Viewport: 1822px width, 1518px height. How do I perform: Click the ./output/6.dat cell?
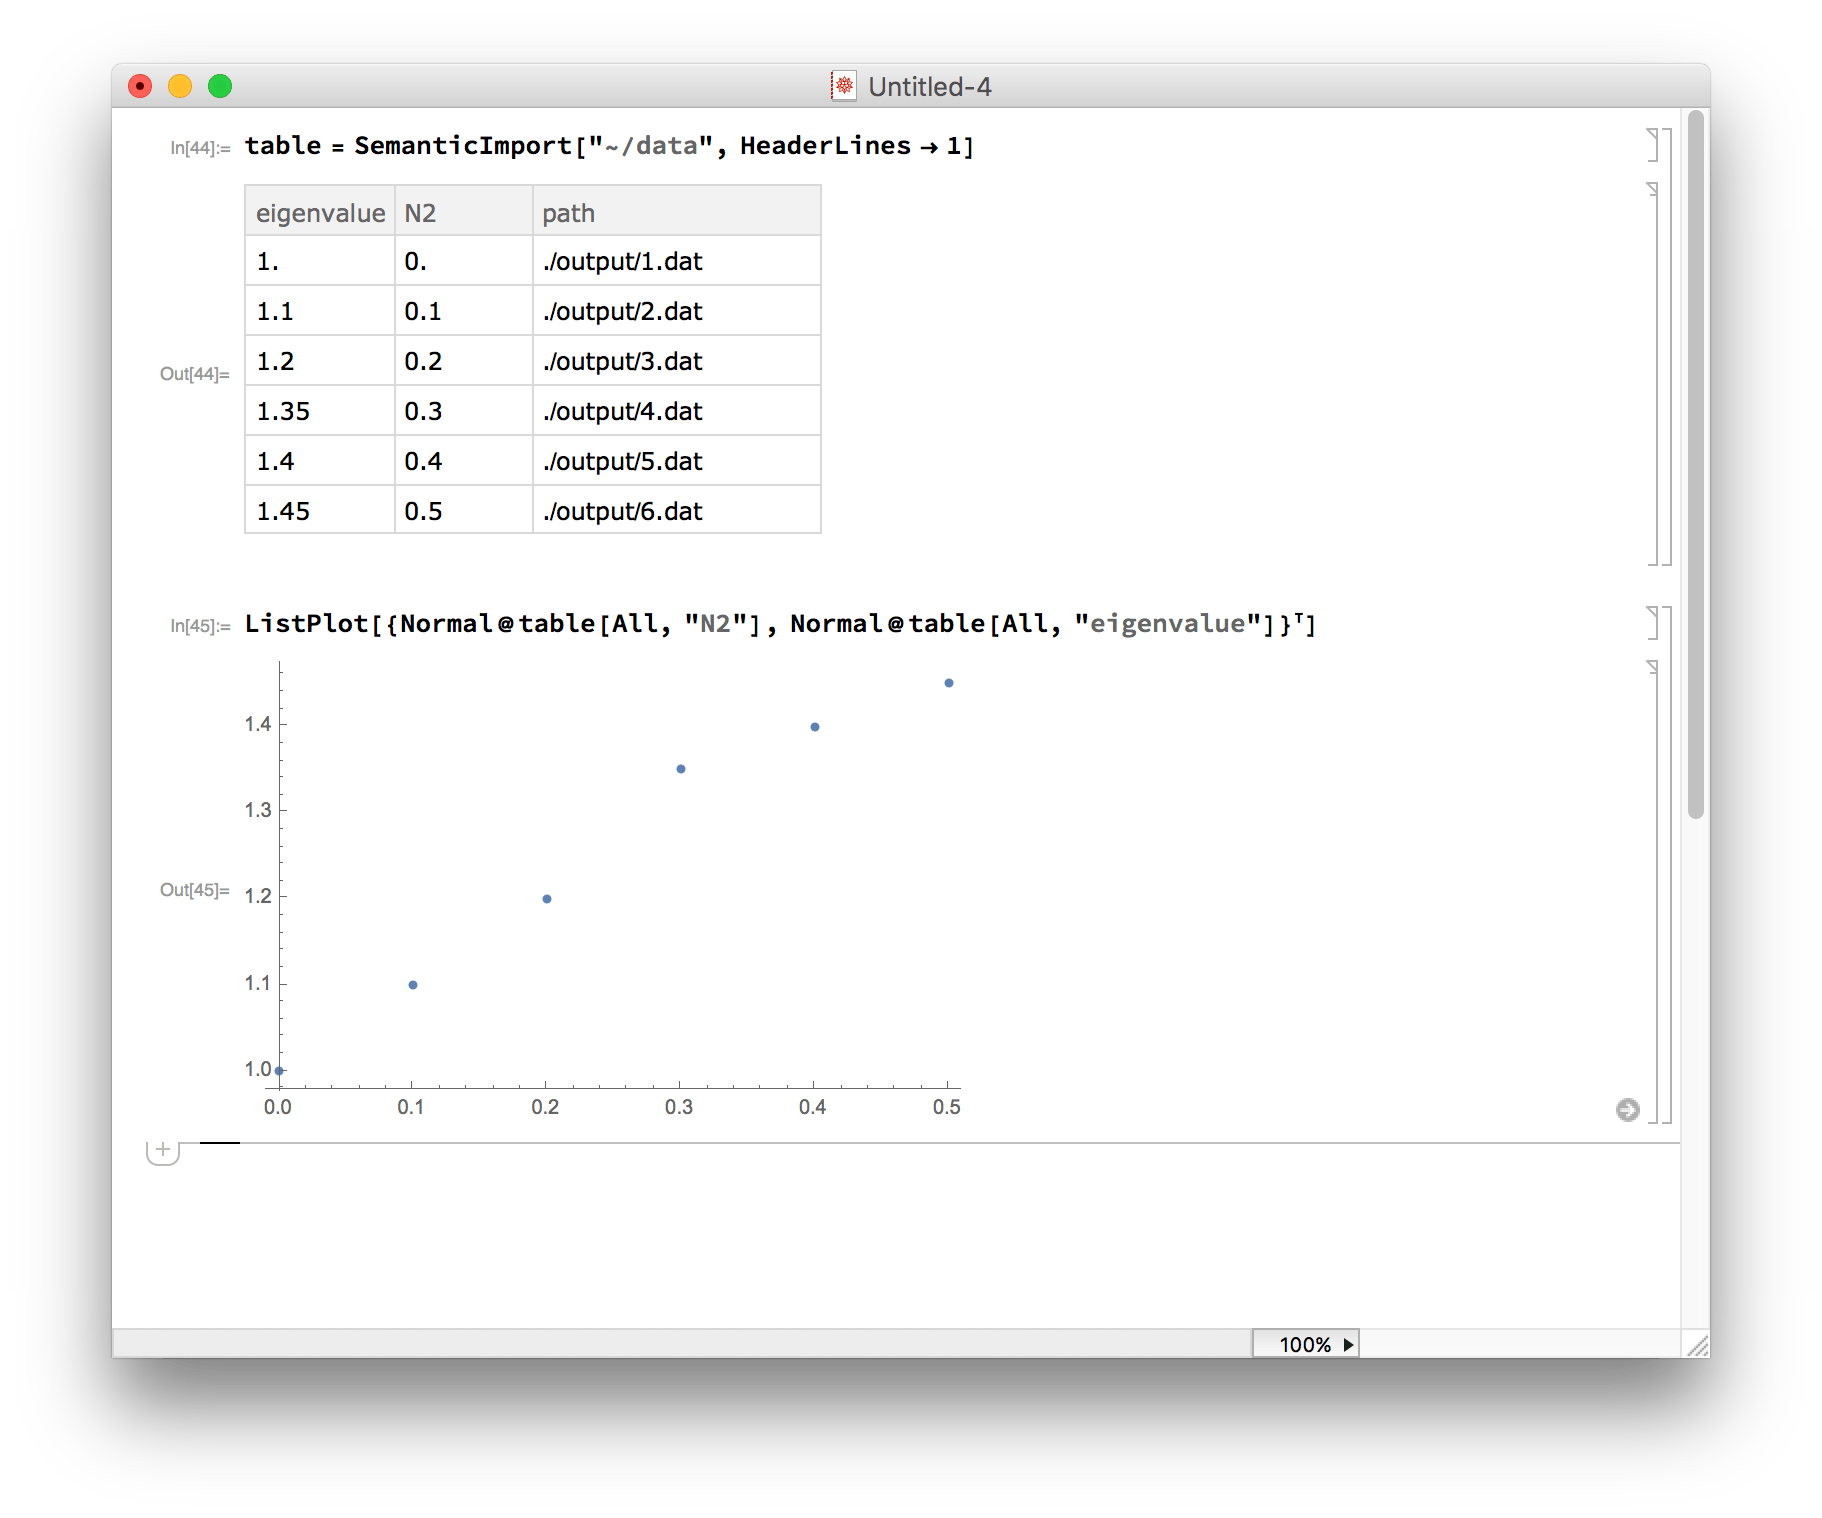[677, 511]
